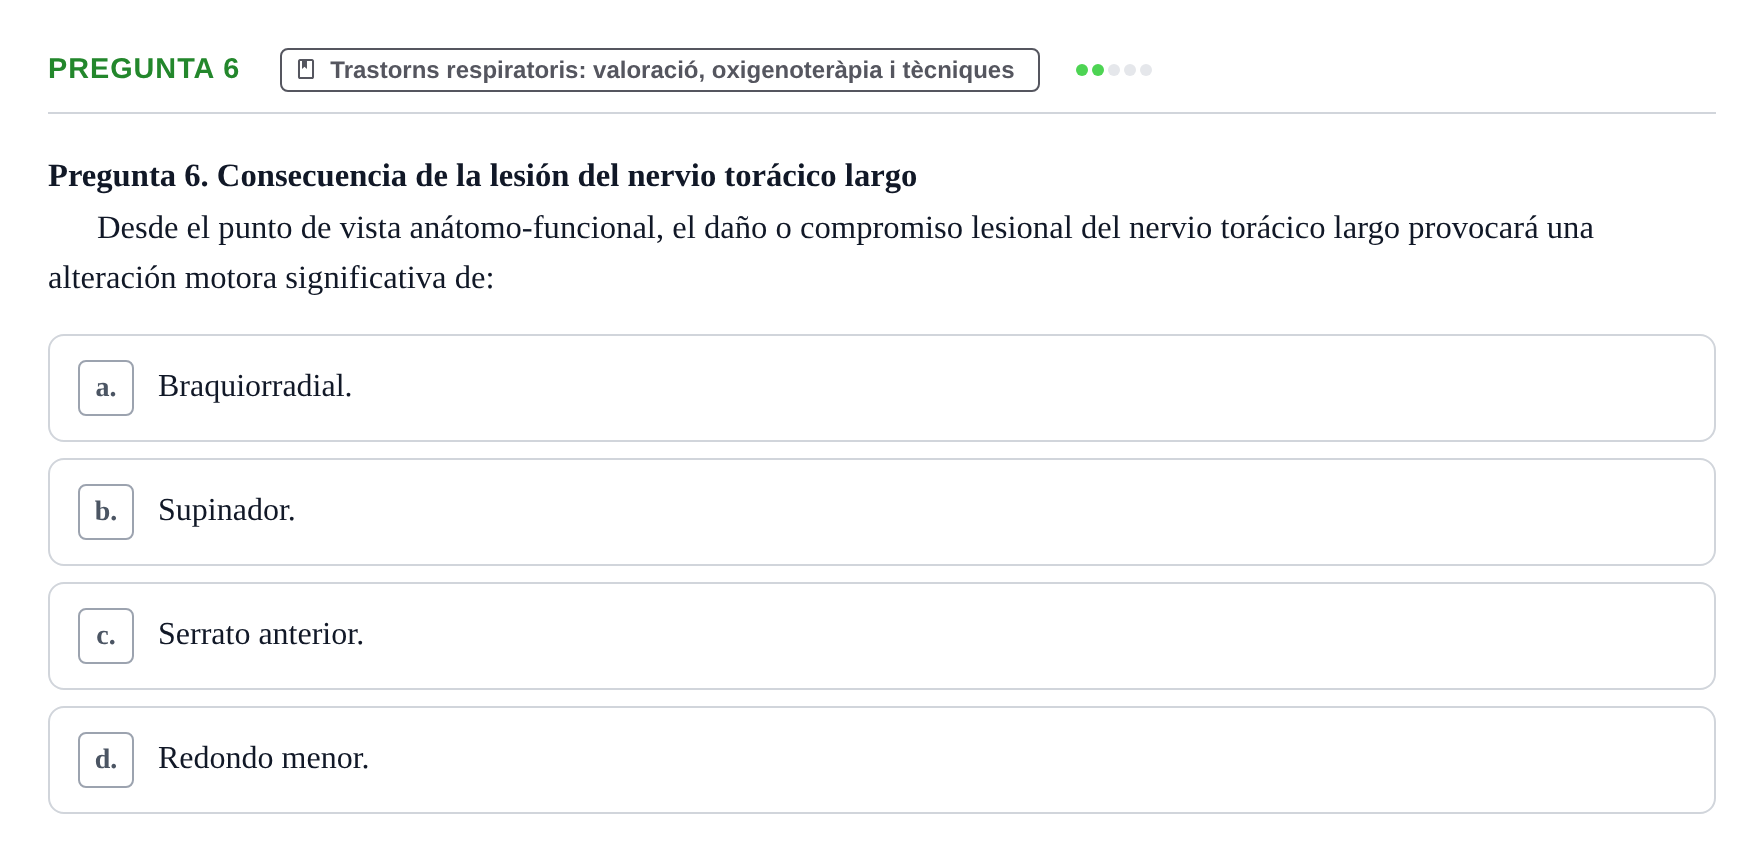This screenshot has width=1764, height=864.
Task: Choose the Braquiorradial answer text
Action: [x=255, y=386]
